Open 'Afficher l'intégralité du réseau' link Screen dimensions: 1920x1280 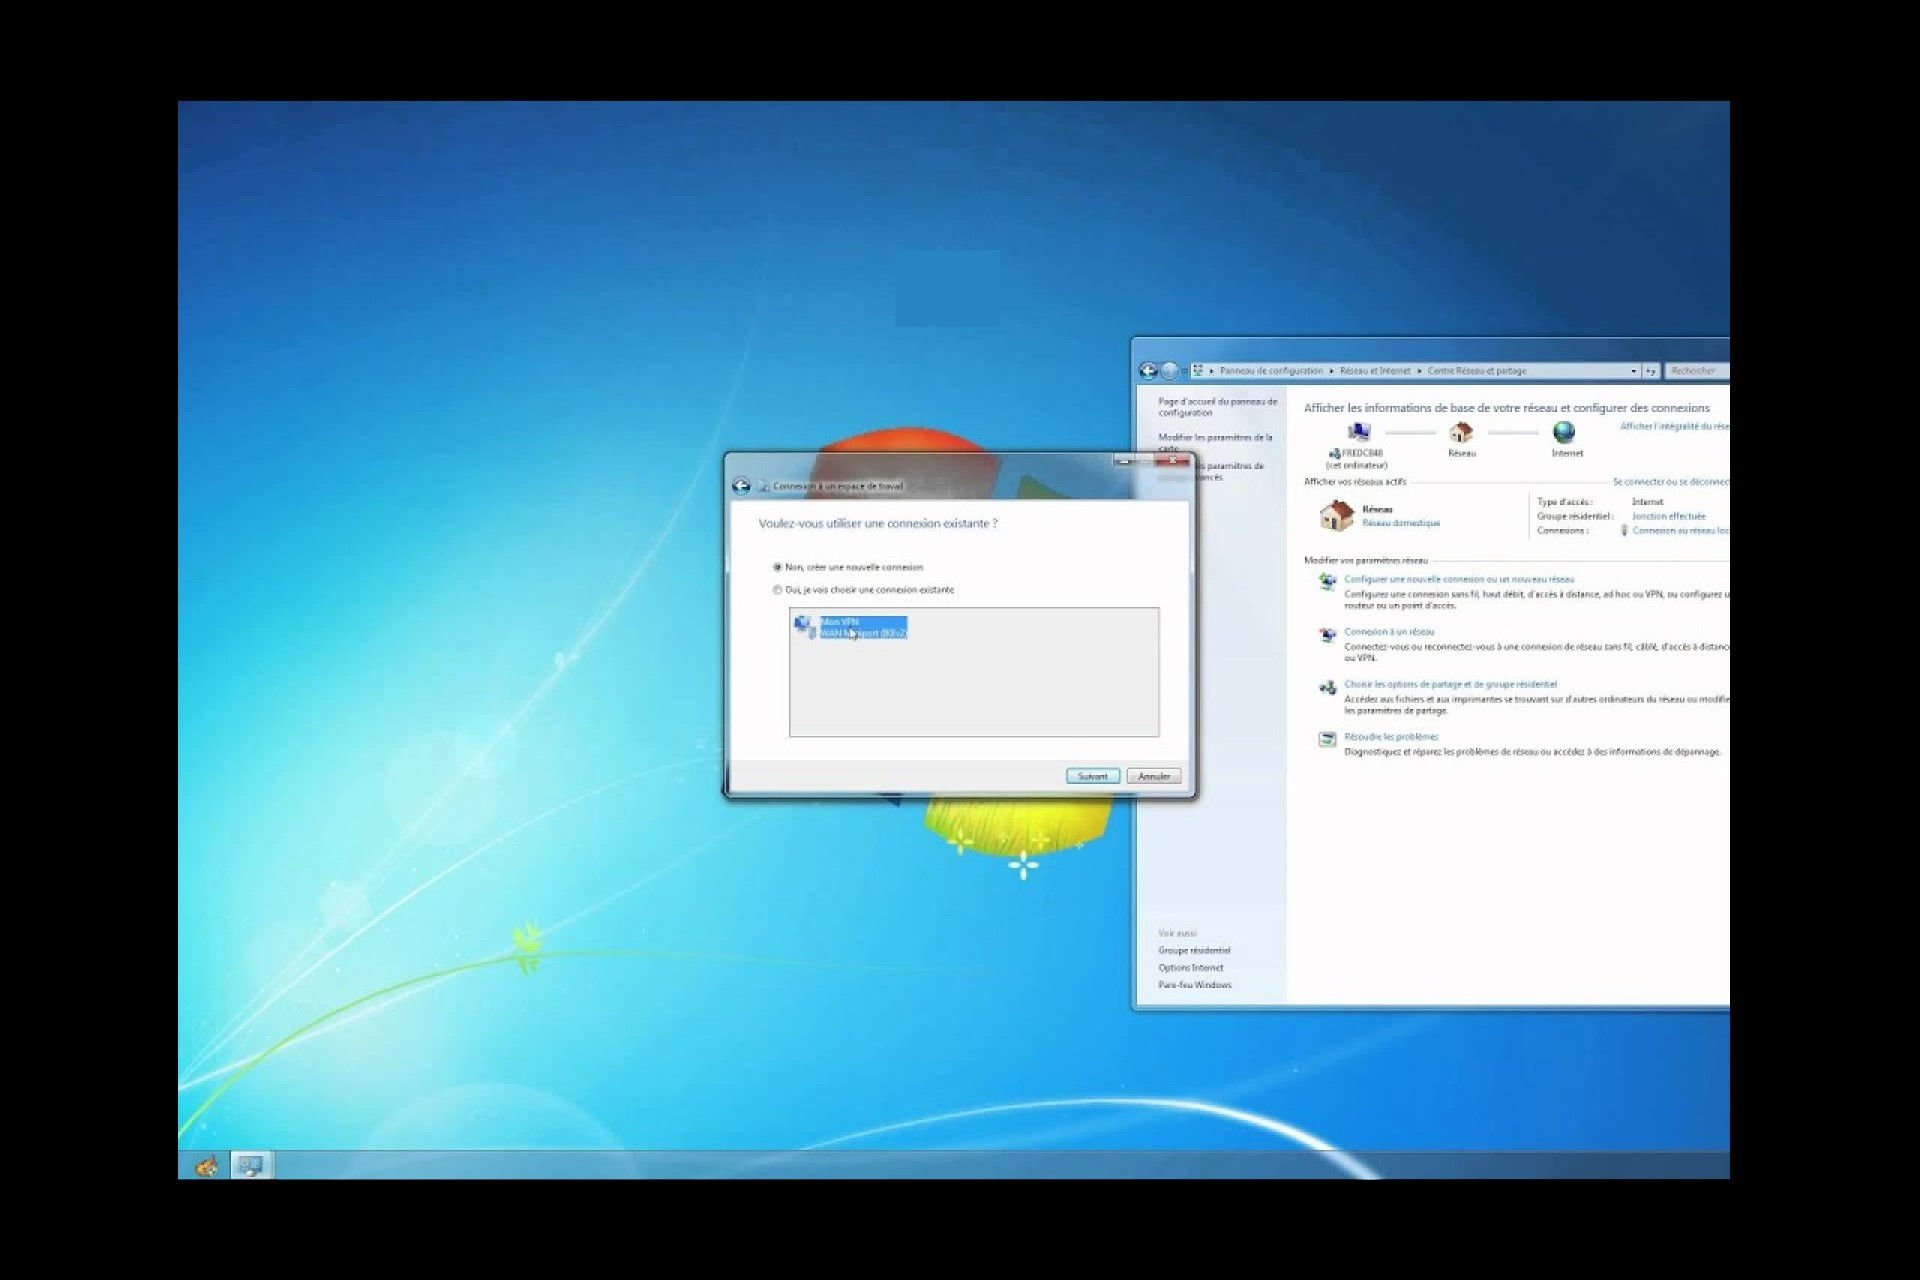click(x=1675, y=426)
